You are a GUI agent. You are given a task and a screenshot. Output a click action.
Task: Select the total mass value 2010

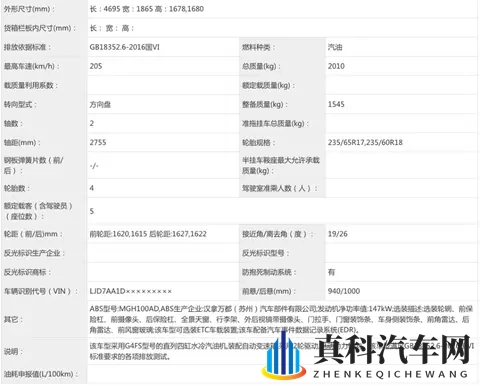point(336,66)
